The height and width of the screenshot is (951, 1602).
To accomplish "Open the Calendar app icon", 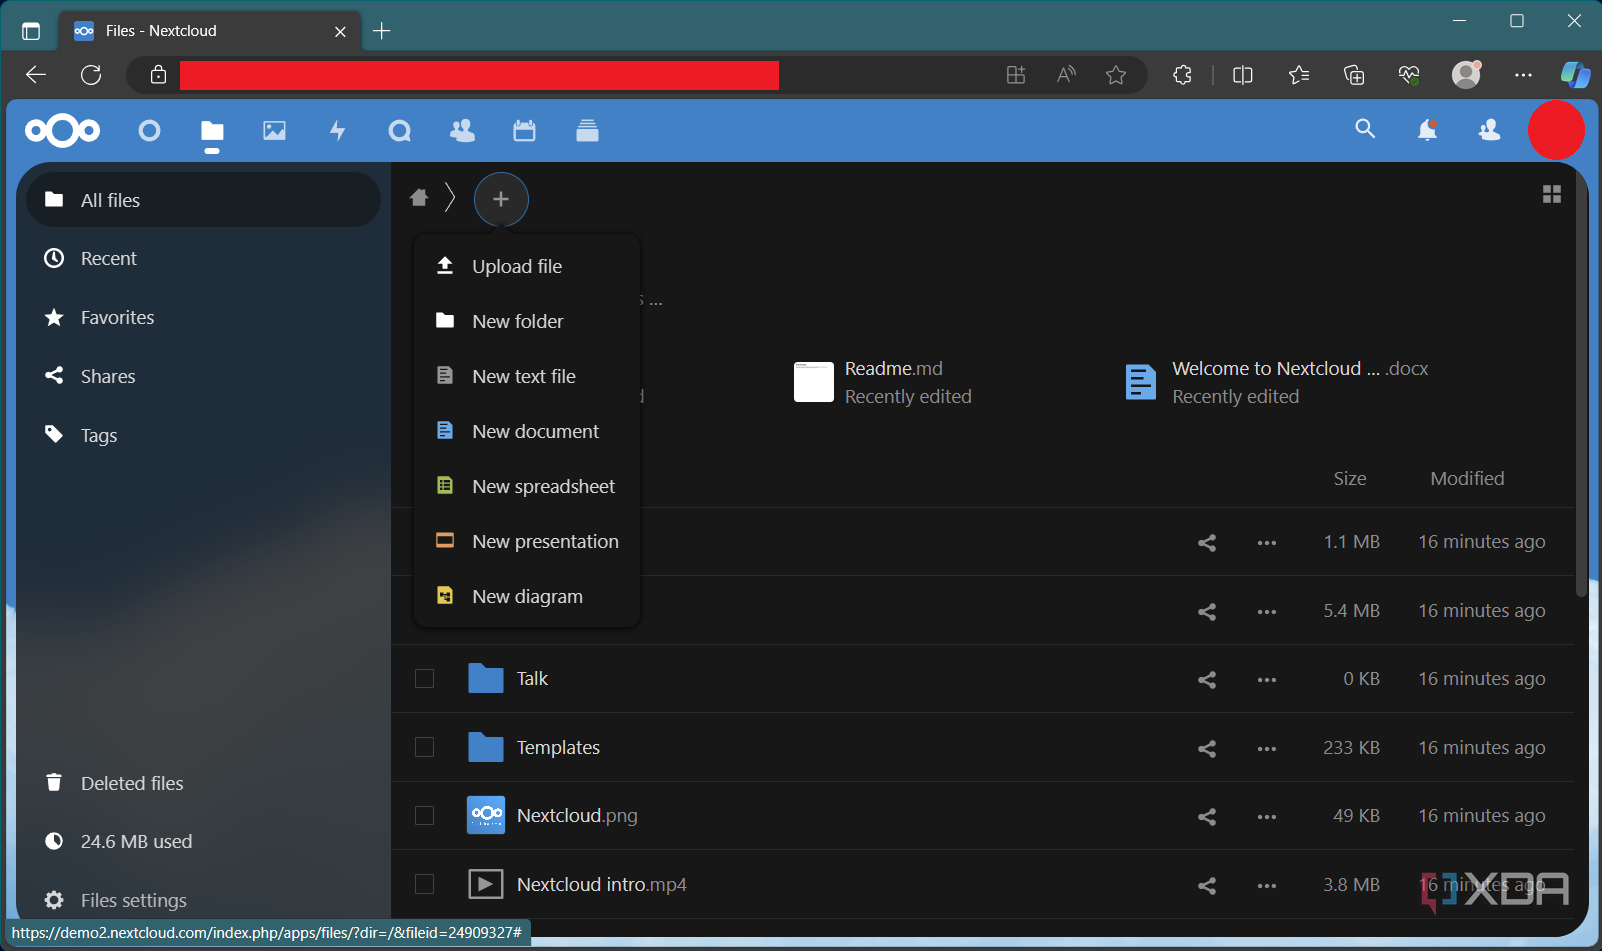I will pos(524,131).
